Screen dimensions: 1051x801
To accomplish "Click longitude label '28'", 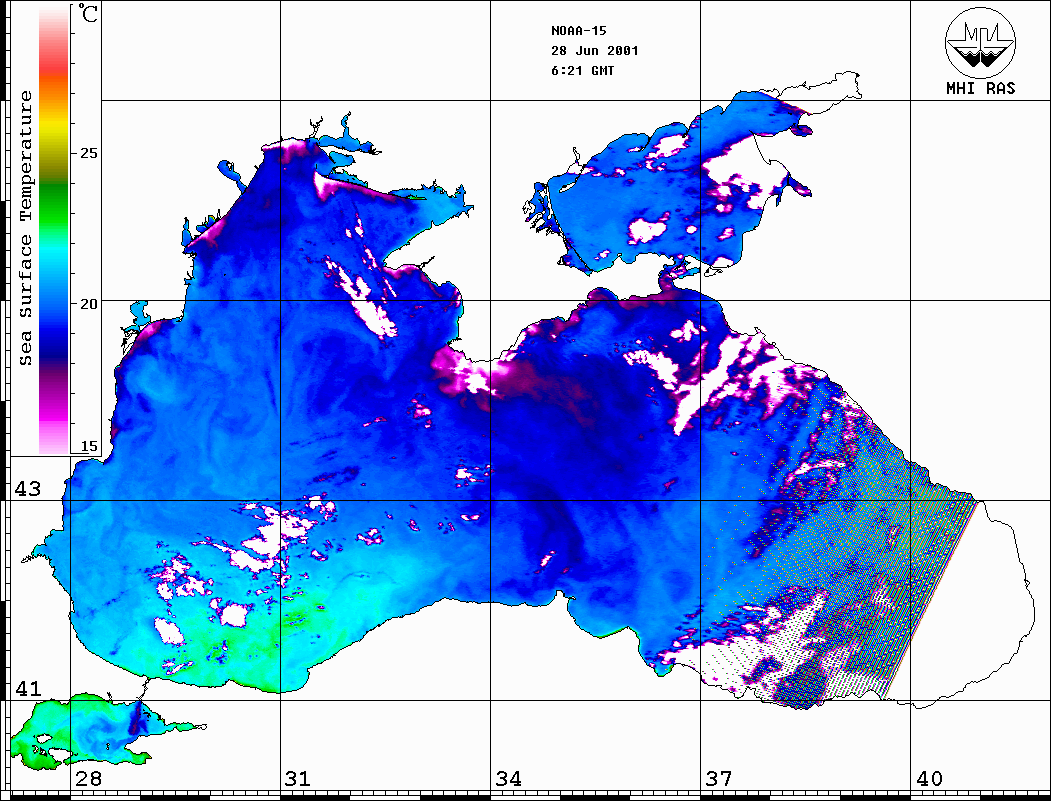I will pyautogui.click(x=88, y=779).
